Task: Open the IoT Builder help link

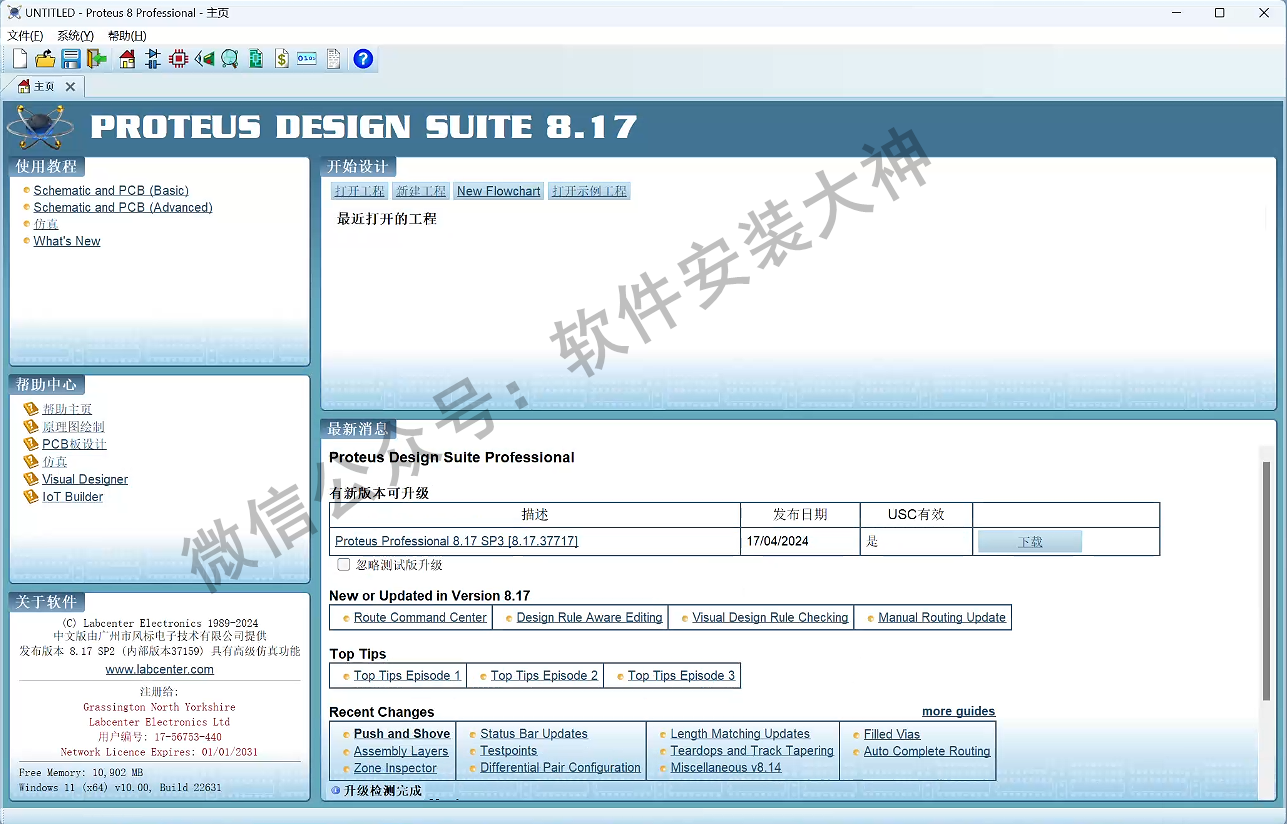Action: coord(73,496)
